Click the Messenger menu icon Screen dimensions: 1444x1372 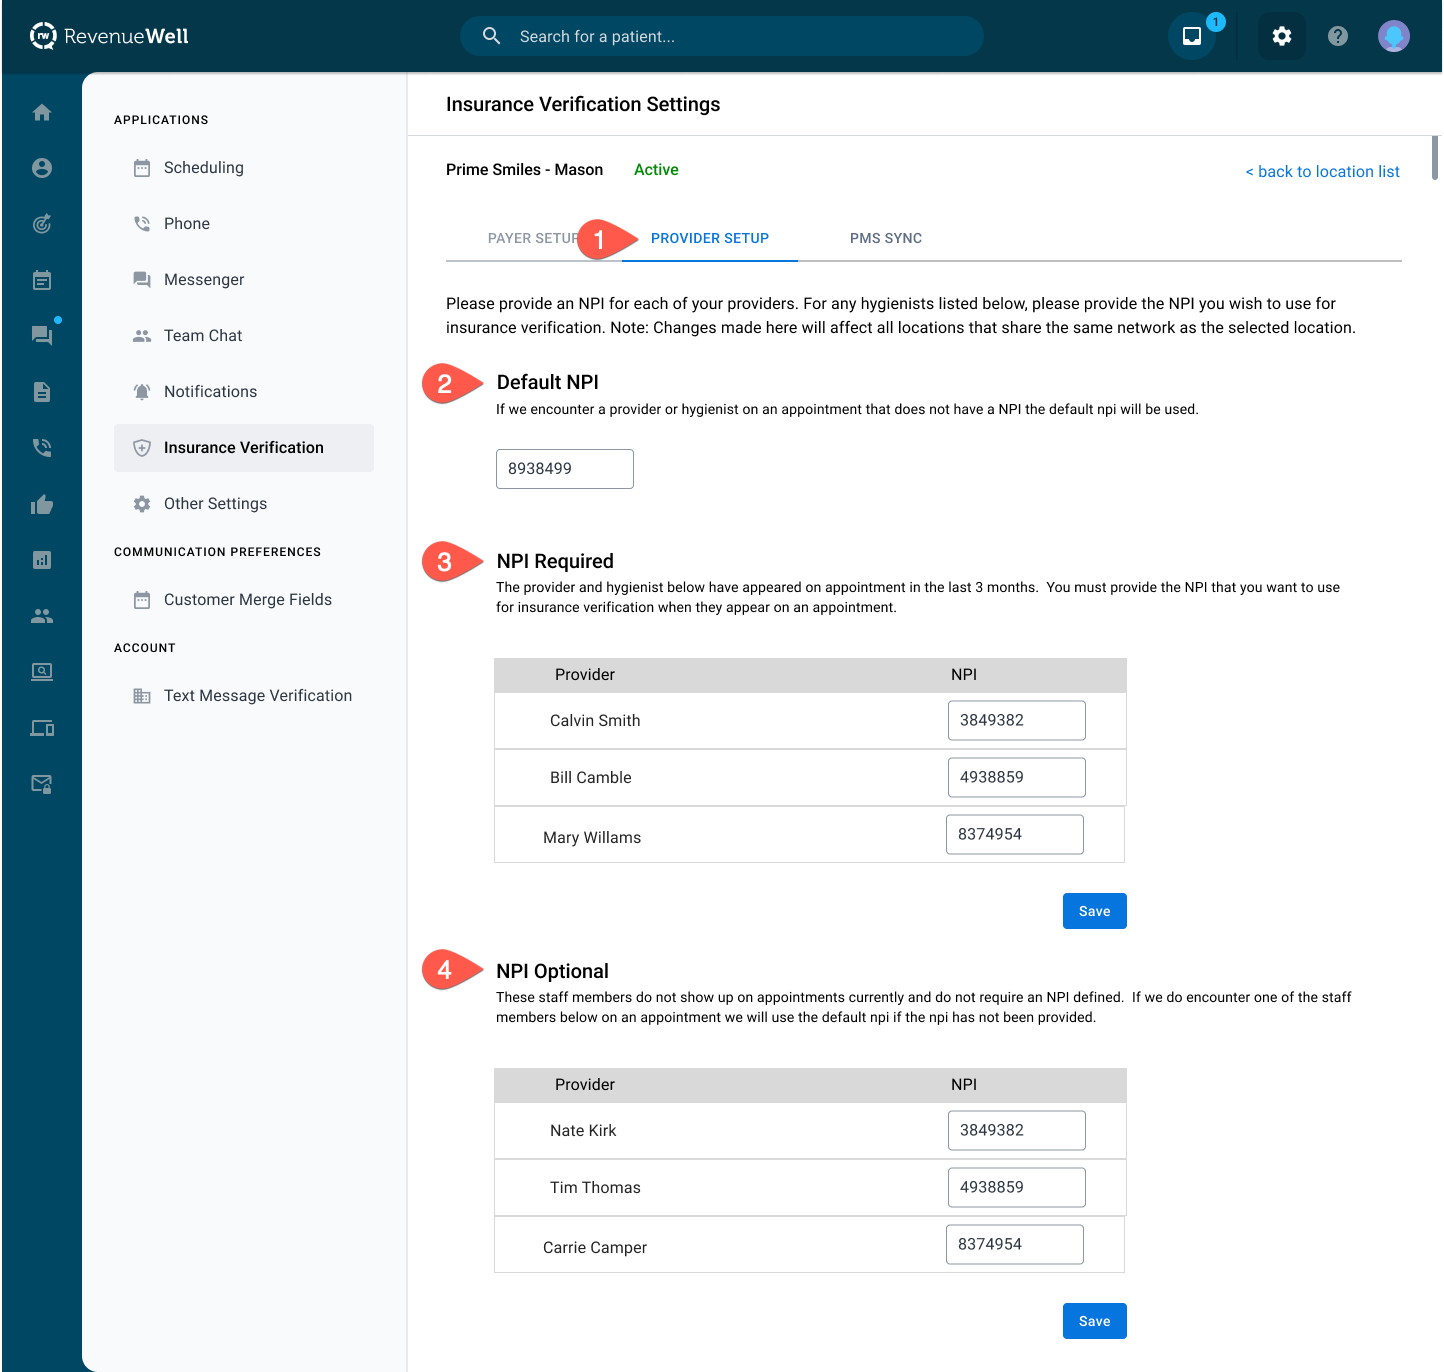(x=142, y=280)
